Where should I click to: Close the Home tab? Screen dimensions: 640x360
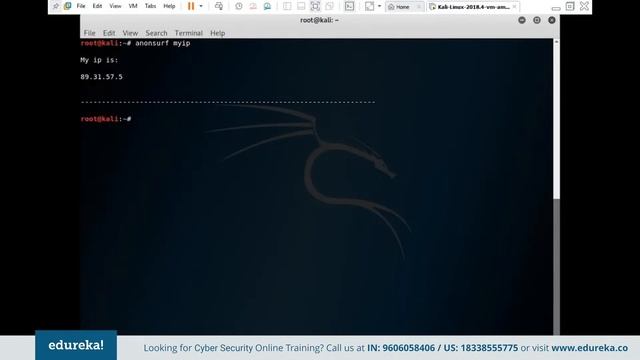419,7
